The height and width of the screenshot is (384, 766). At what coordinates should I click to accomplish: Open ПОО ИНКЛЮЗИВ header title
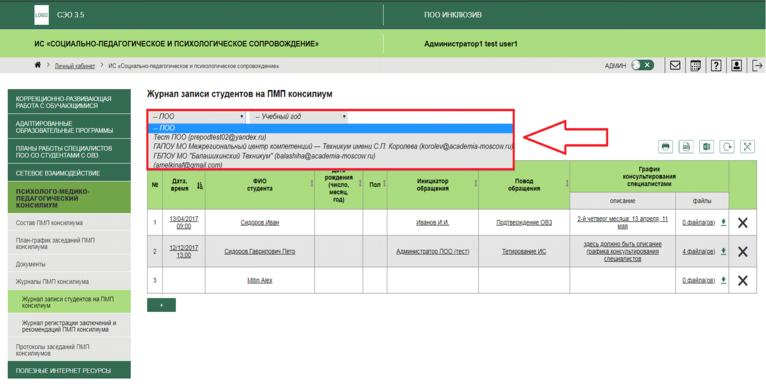pos(452,15)
